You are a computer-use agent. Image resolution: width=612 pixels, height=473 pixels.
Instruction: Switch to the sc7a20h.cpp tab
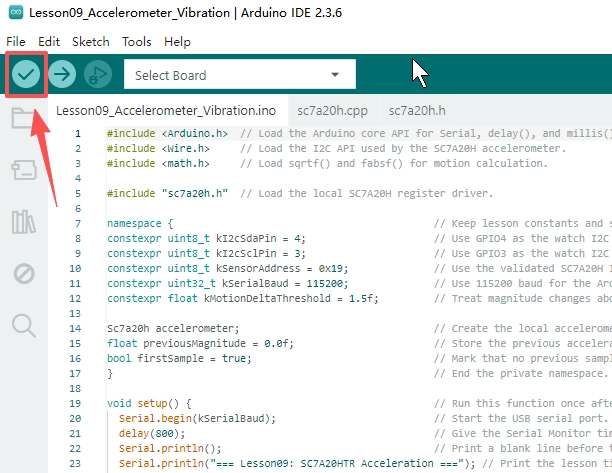(x=333, y=111)
